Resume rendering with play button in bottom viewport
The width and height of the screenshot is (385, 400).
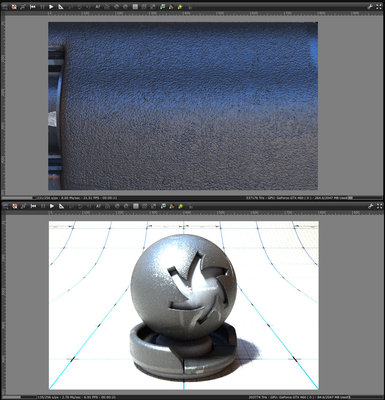pos(51,206)
